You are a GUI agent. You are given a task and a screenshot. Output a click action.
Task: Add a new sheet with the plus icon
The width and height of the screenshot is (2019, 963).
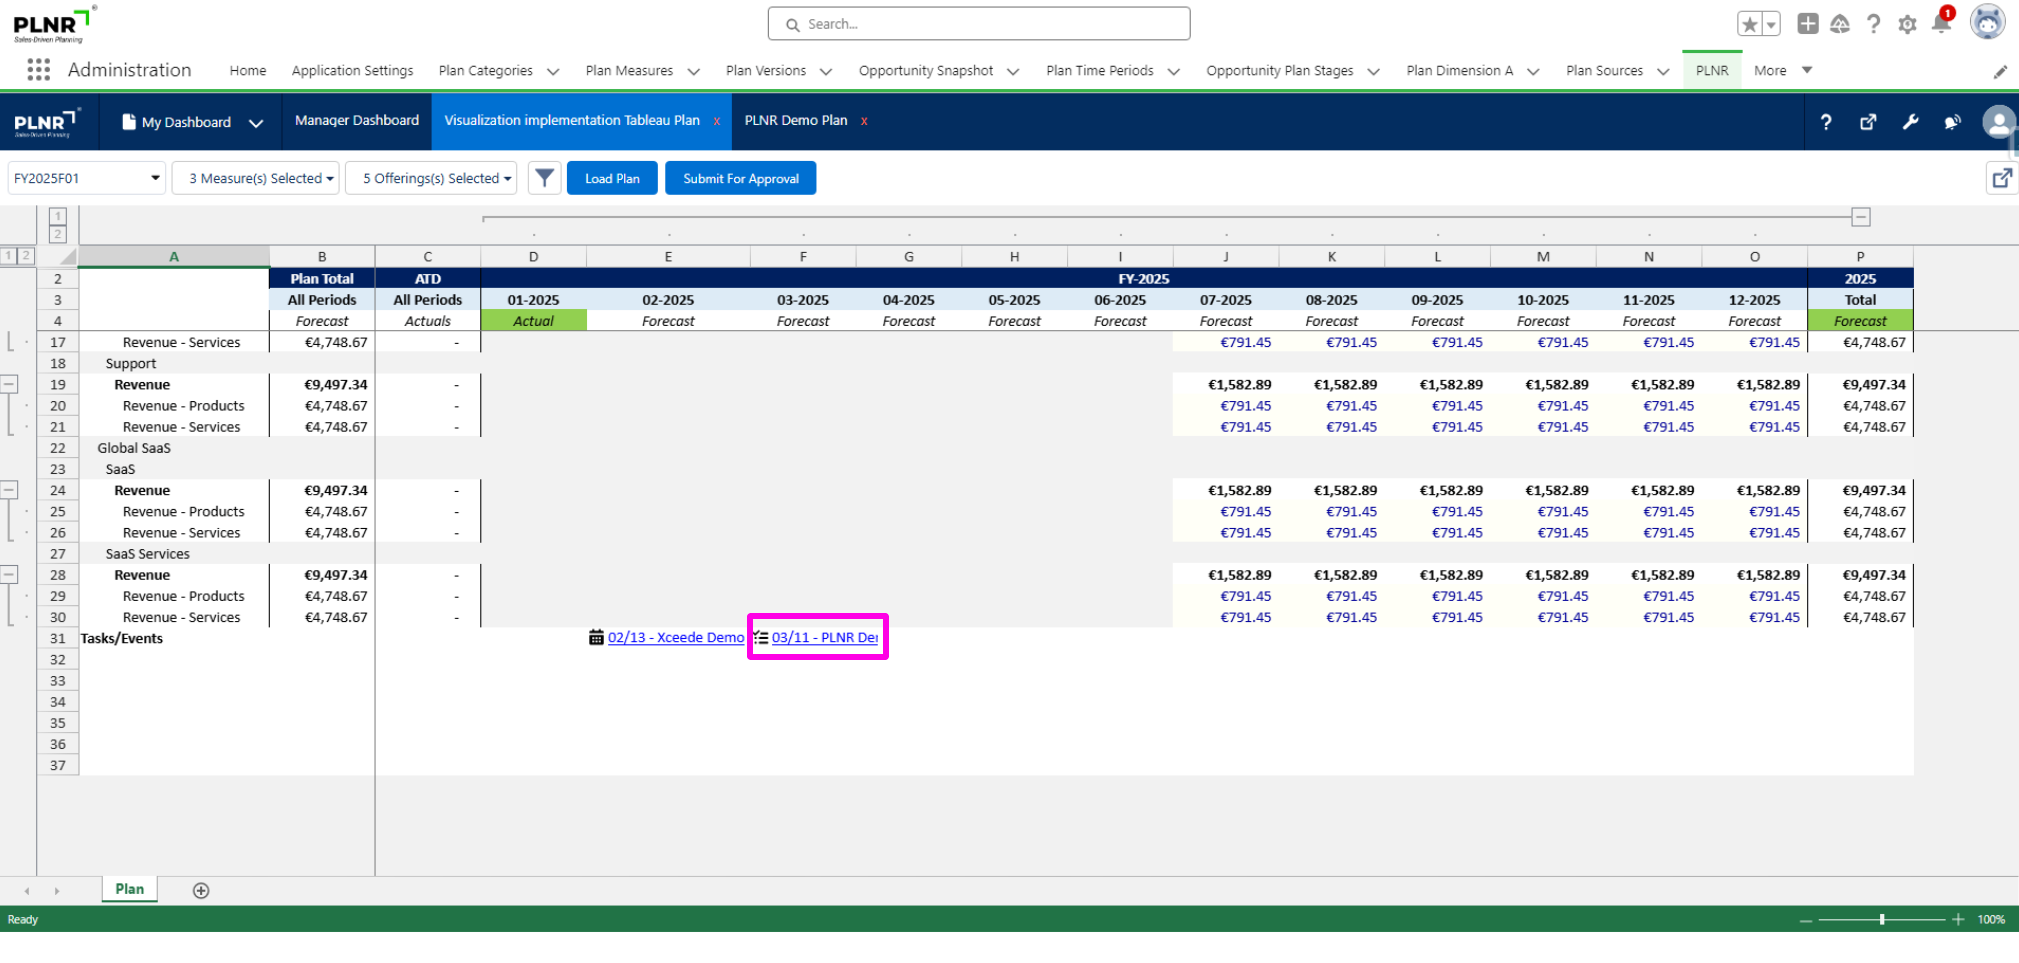[x=201, y=890]
